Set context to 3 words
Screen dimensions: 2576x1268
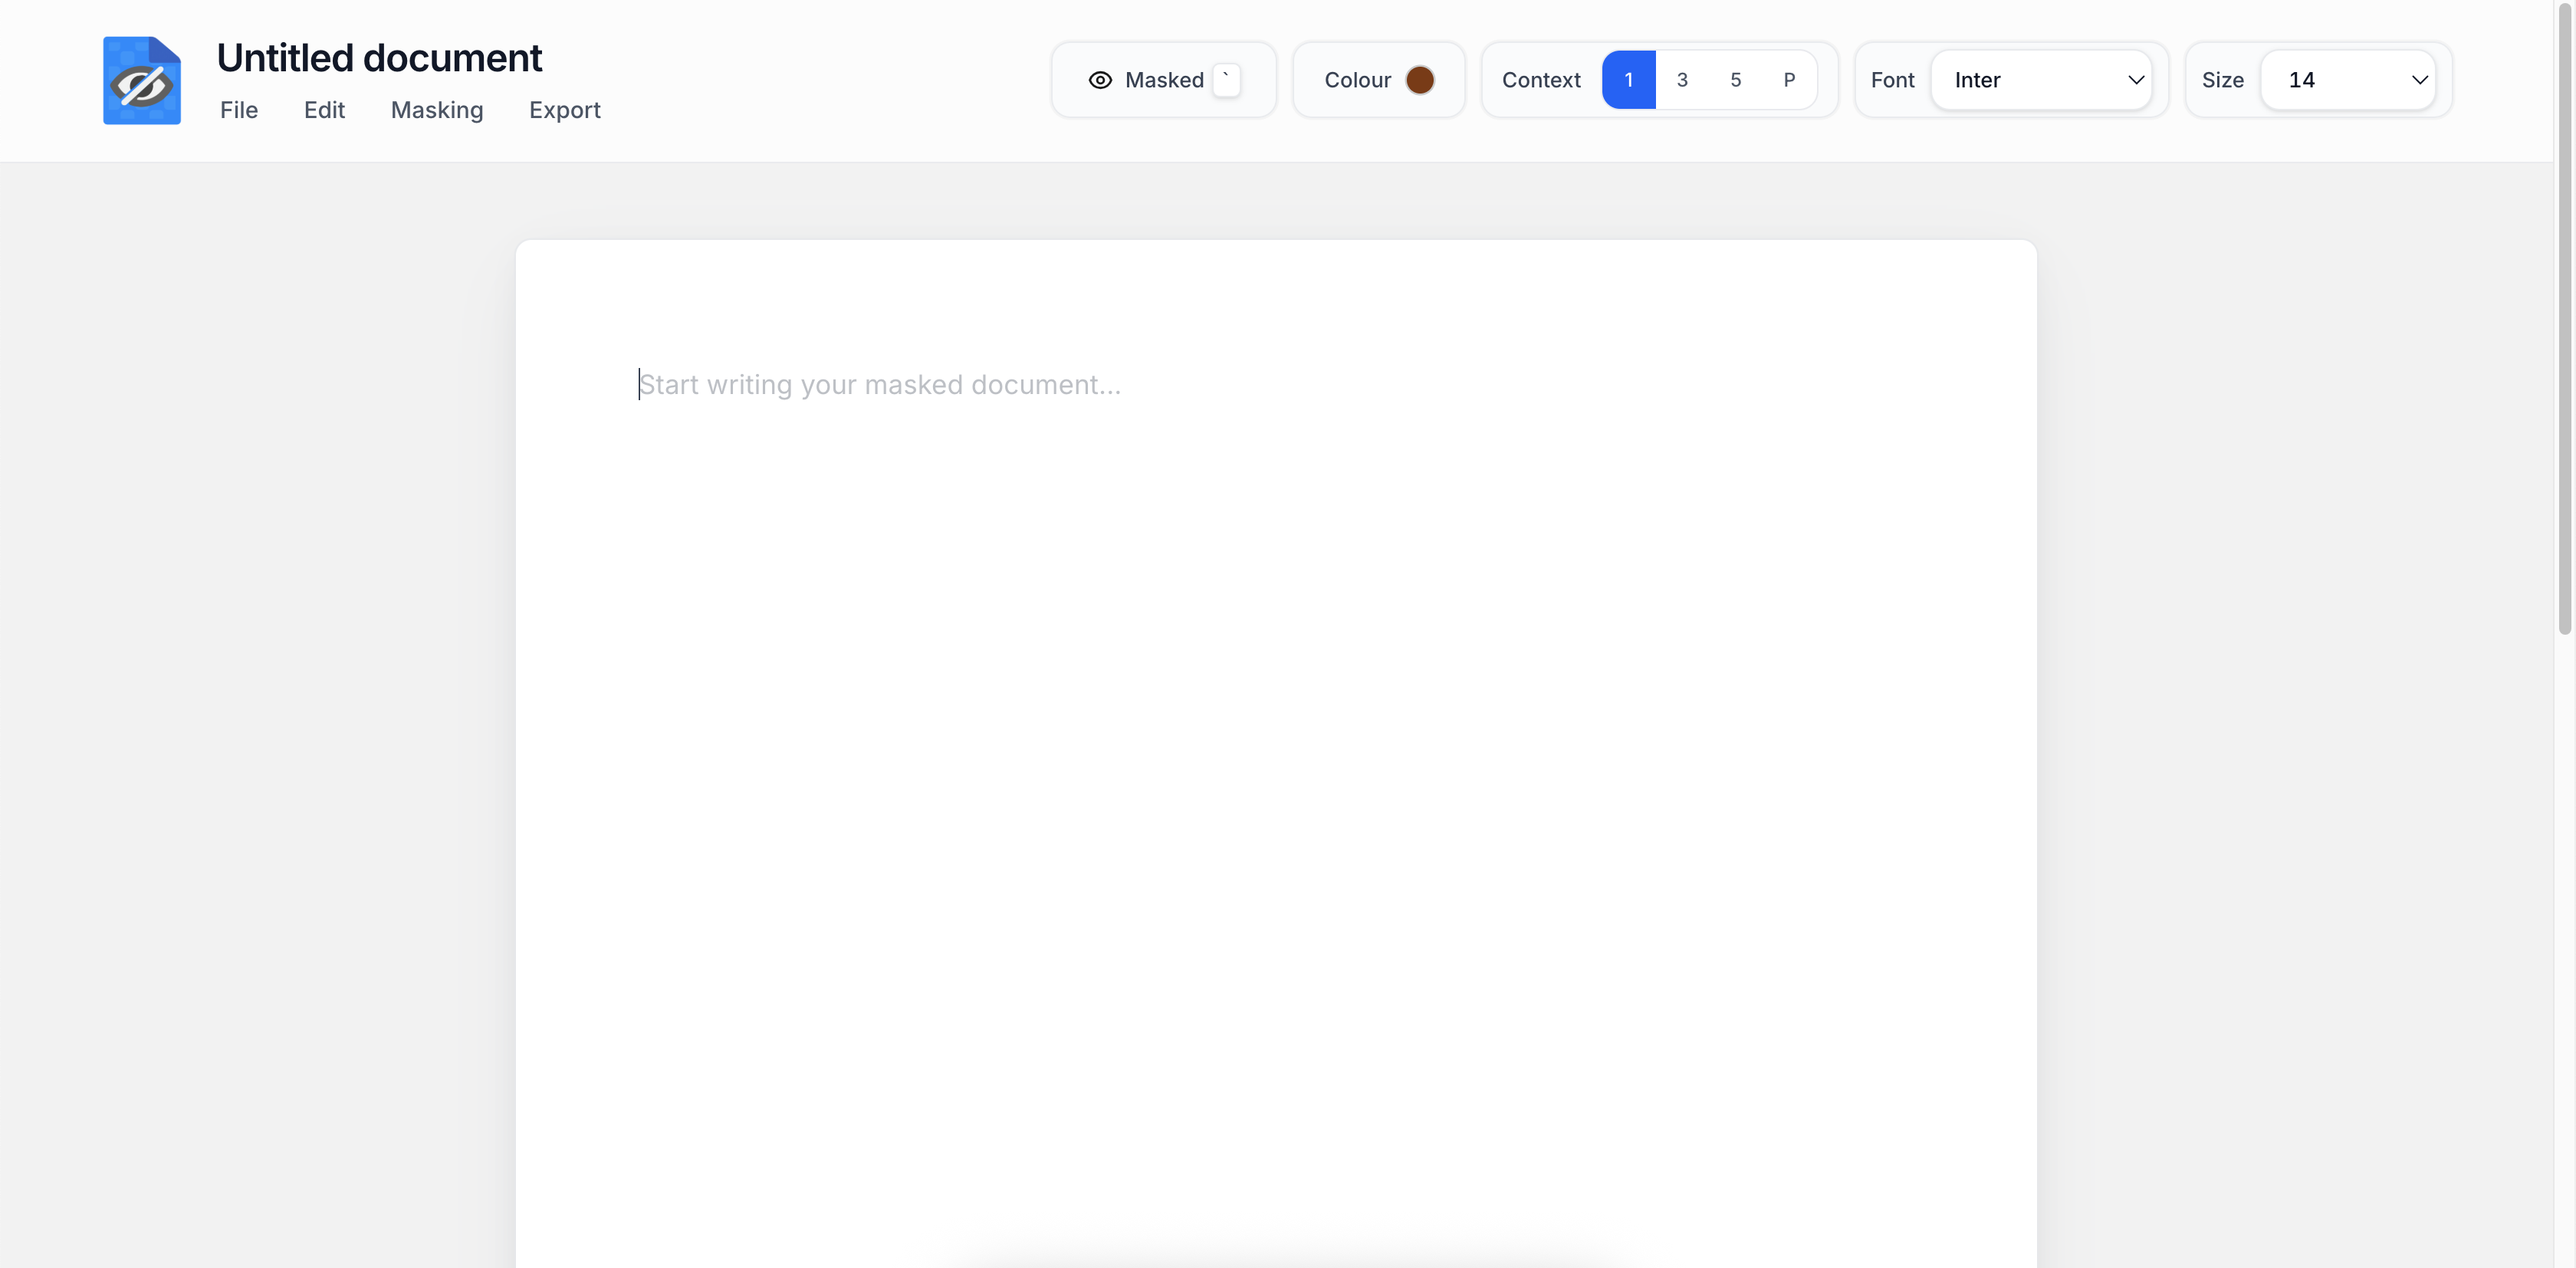[x=1682, y=80]
